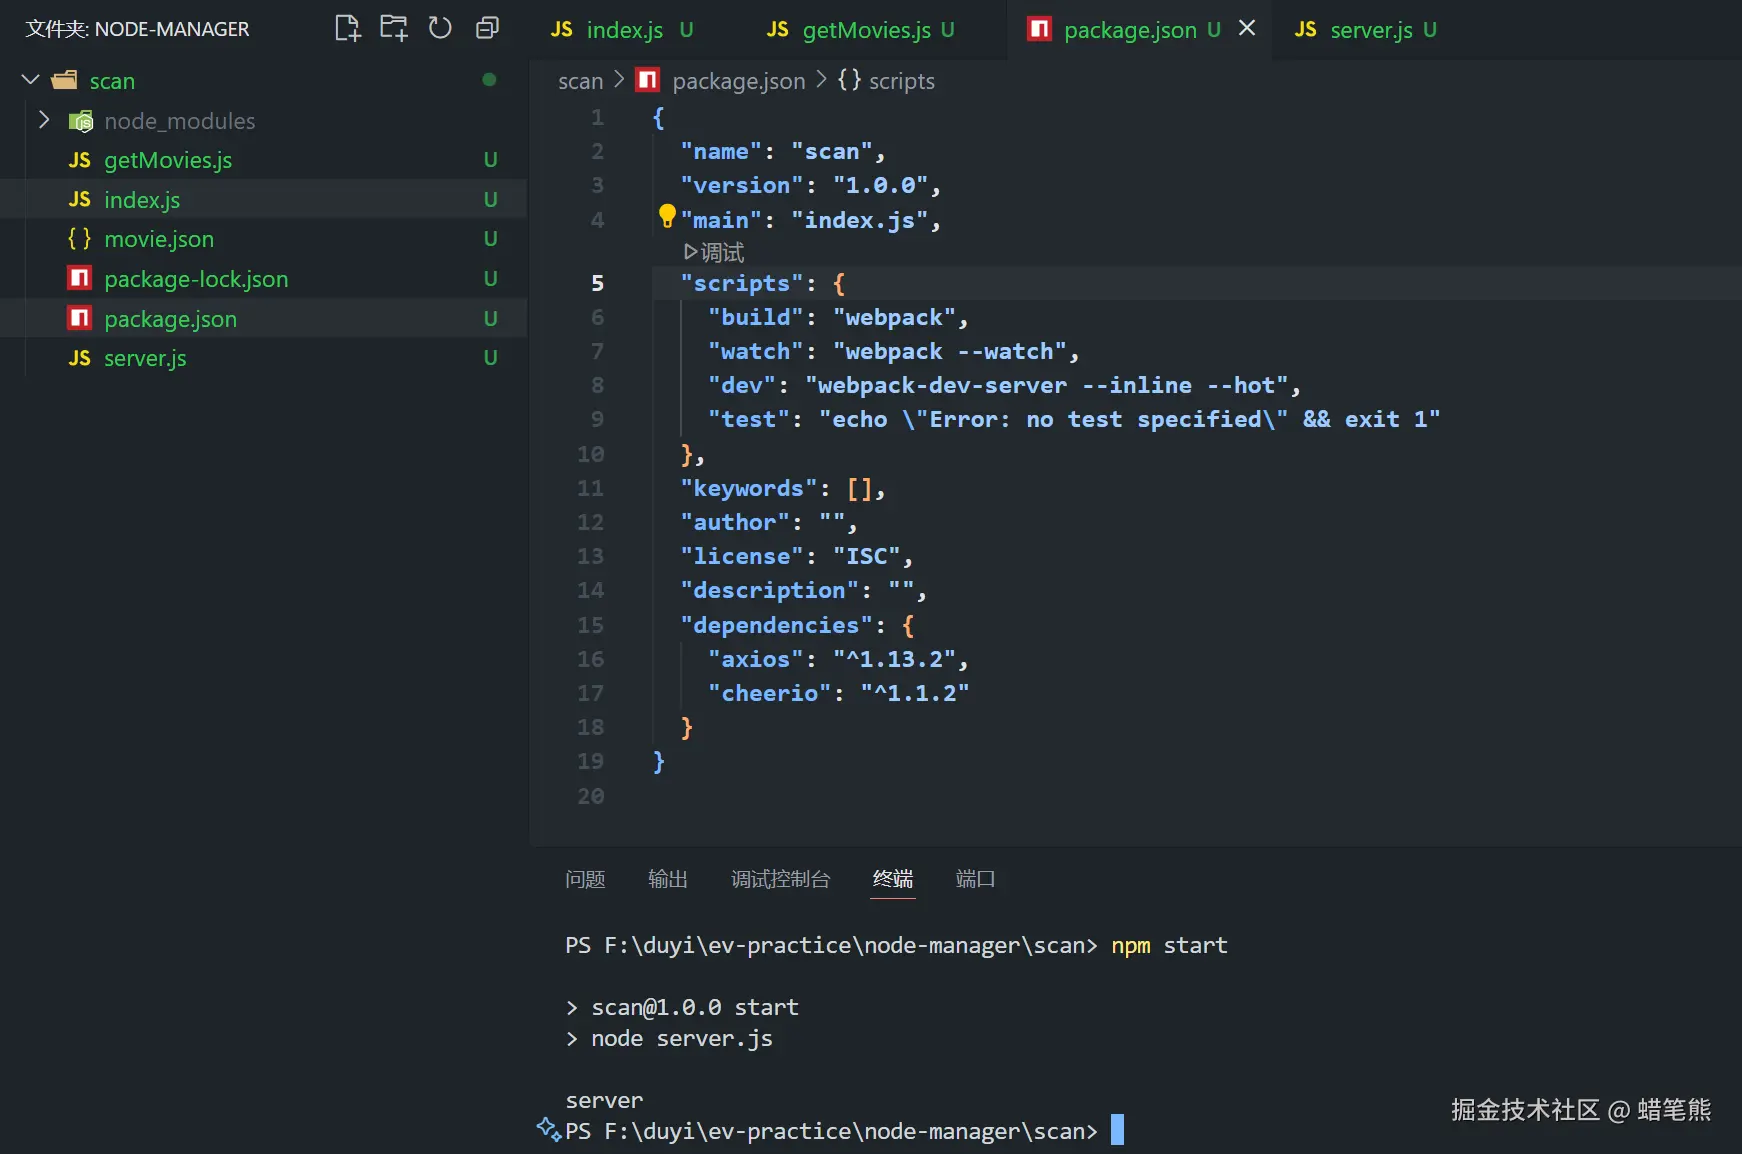Click the scan breadcrumb link
The image size is (1742, 1154).
click(x=580, y=81)
